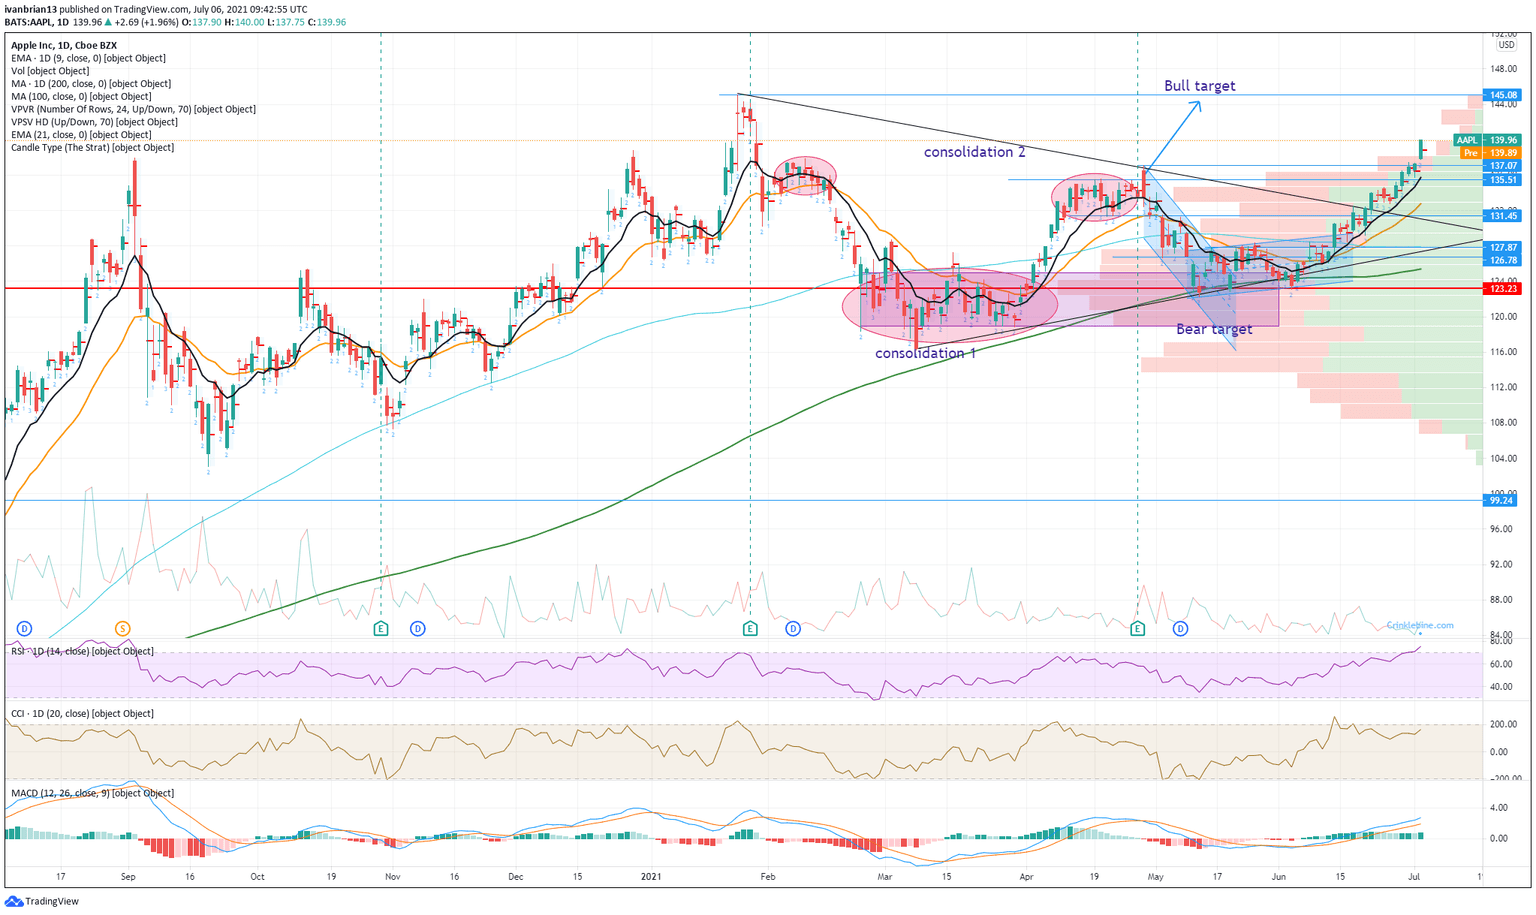This screenshot has height=915, width=1536.
Task: Click the 'consolidation 1' annotation label
Action: pyautogui.click(x=926, y=353)
